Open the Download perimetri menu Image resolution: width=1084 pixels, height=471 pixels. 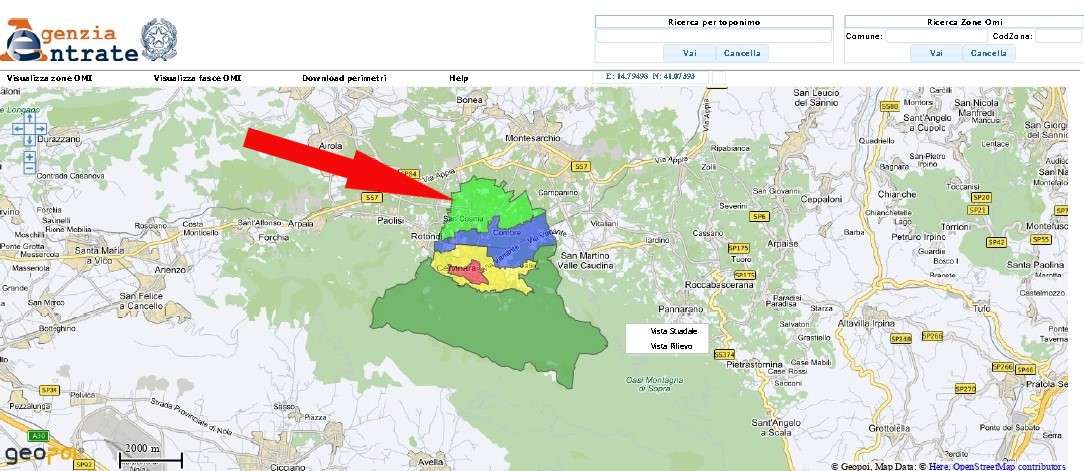[x=344, y=78]
